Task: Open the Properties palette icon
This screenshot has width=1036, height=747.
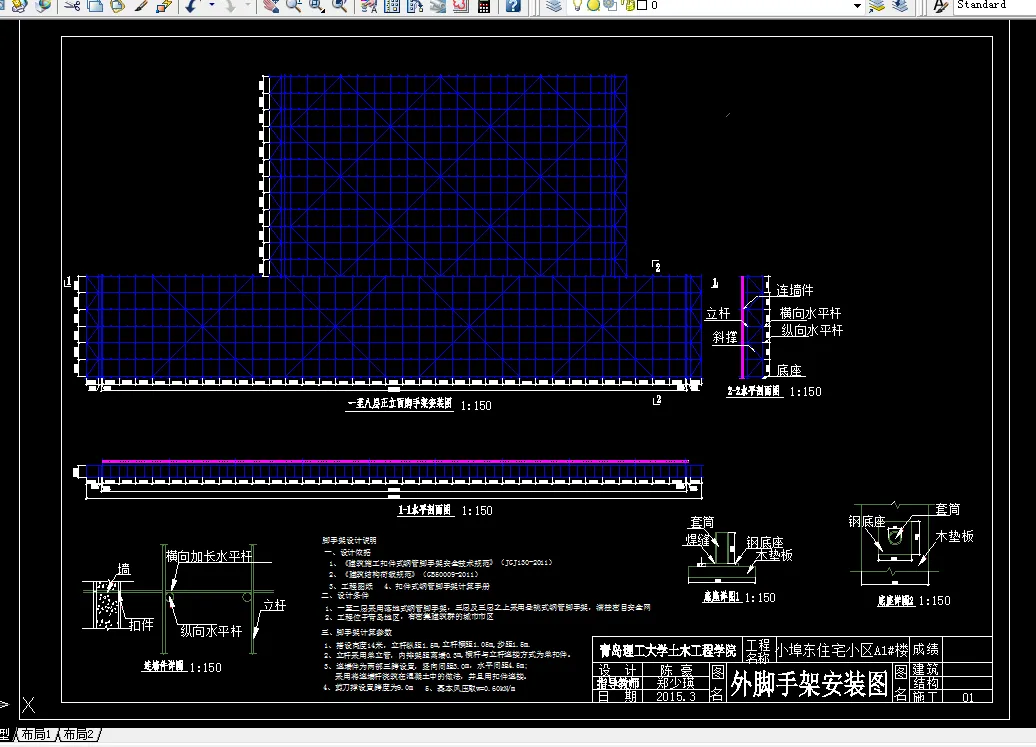Action: coord(369,6)
